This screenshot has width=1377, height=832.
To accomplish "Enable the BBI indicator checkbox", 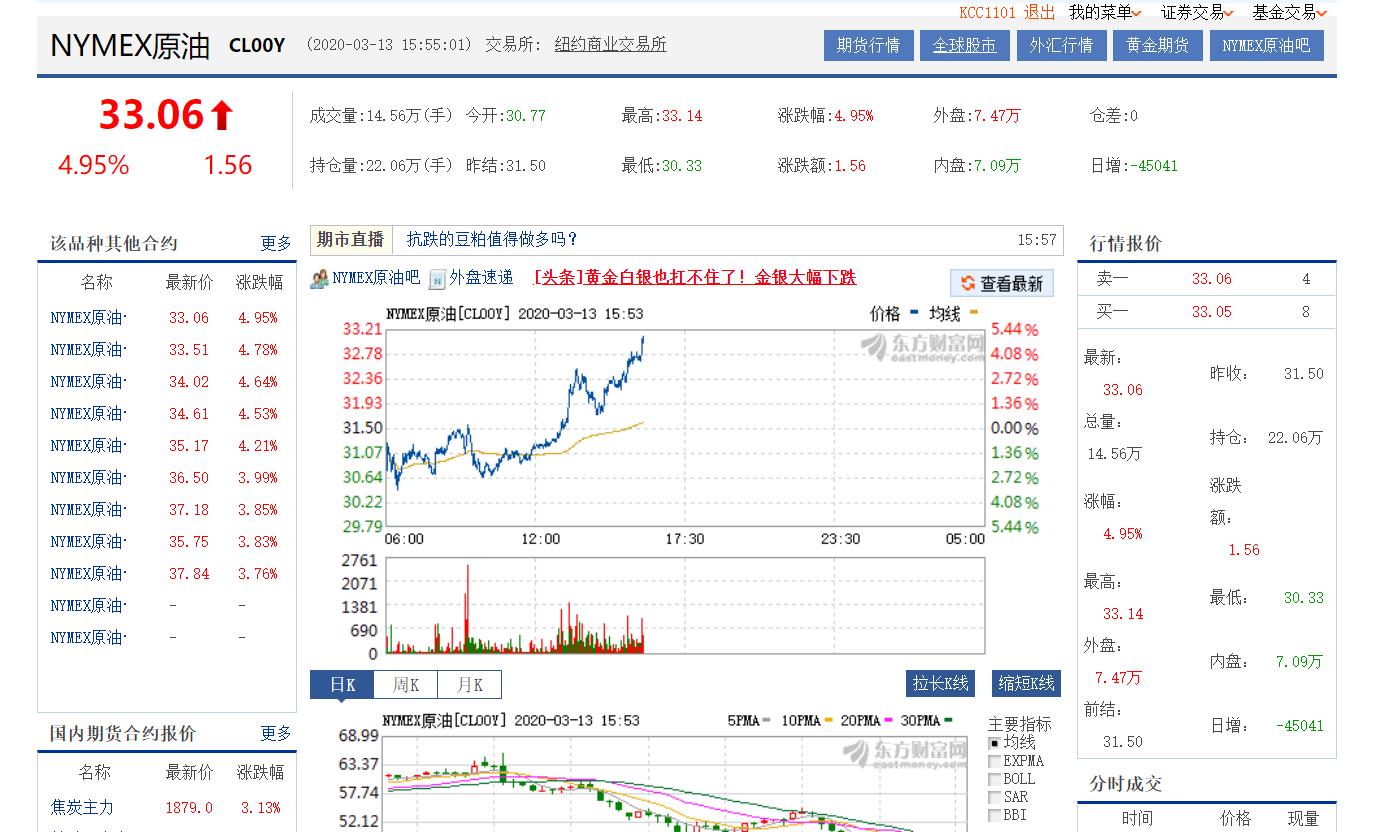I will 994,815.
